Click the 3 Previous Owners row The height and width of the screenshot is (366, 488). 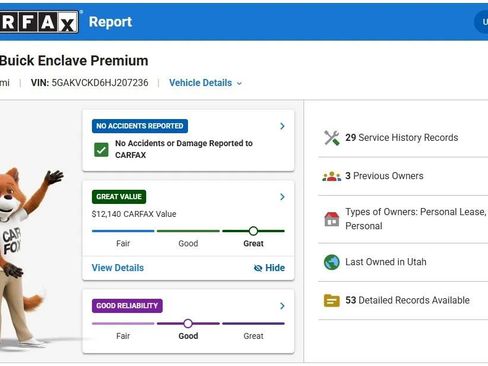pyautogui.click(x=403, y=176)
